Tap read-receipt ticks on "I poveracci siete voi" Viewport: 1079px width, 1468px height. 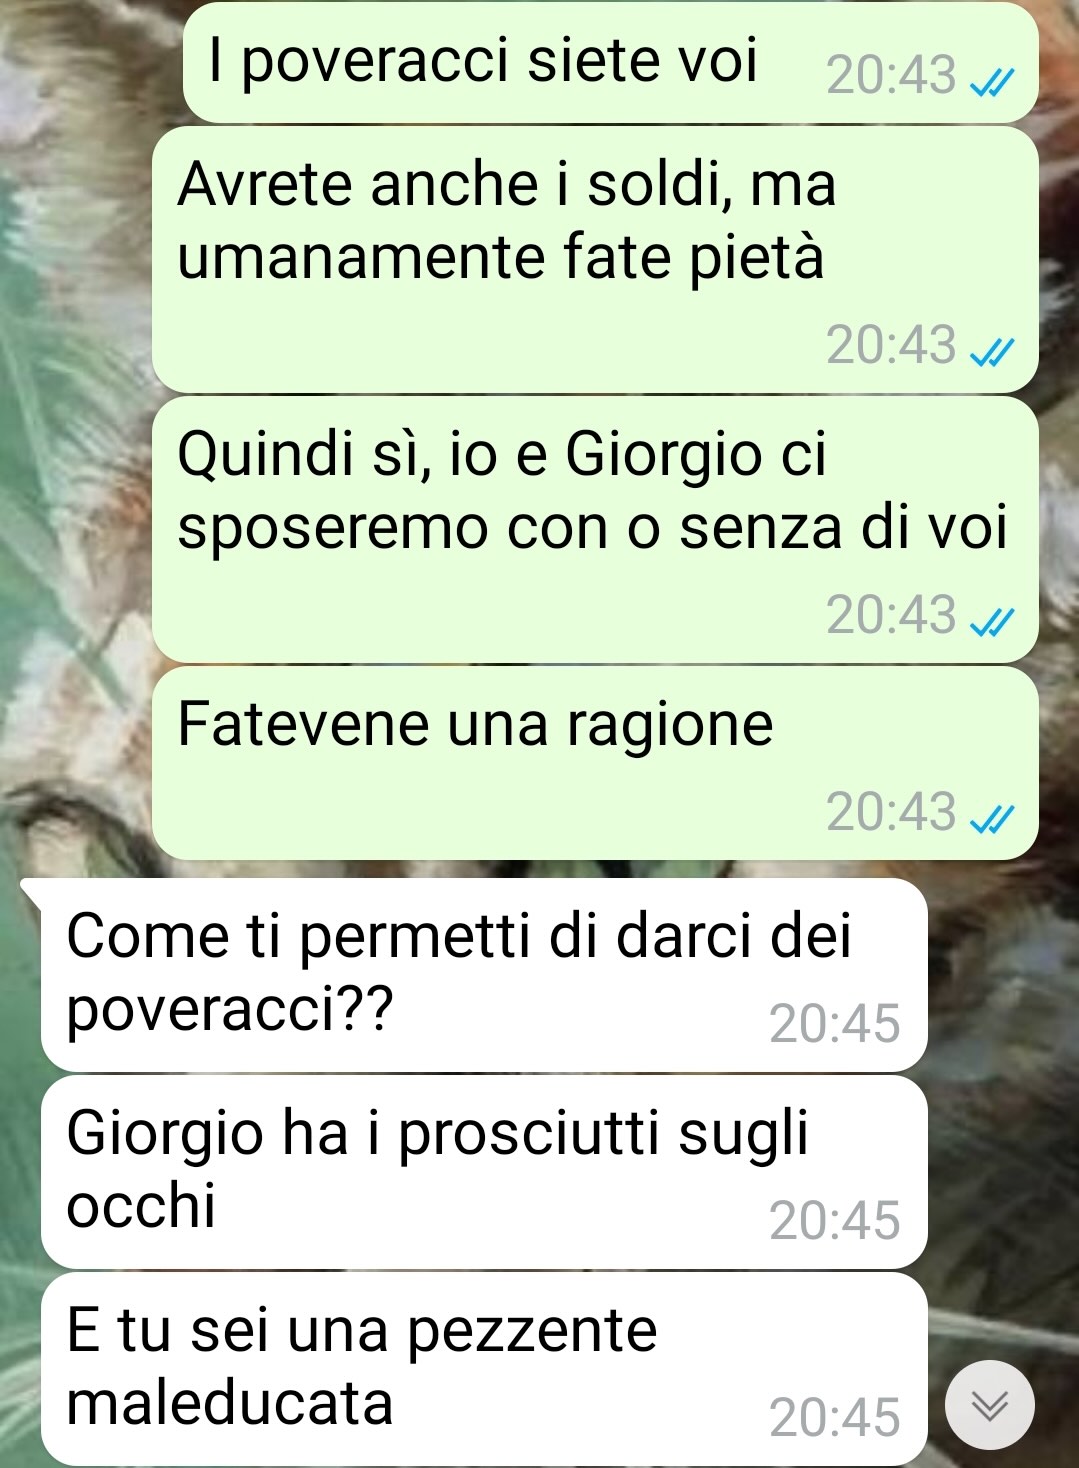tap(993, 82)
